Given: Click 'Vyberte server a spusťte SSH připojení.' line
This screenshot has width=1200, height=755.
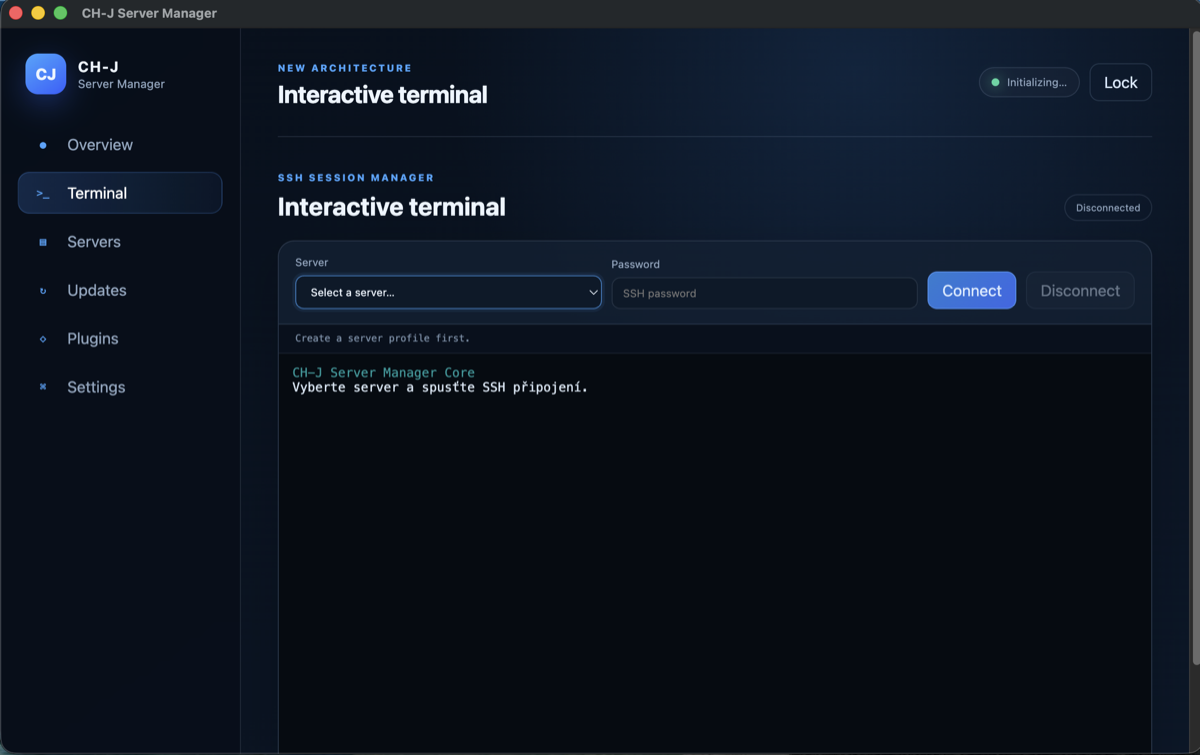Looking at the screenshot, I should pyautogui.click(x=440, y=388).
